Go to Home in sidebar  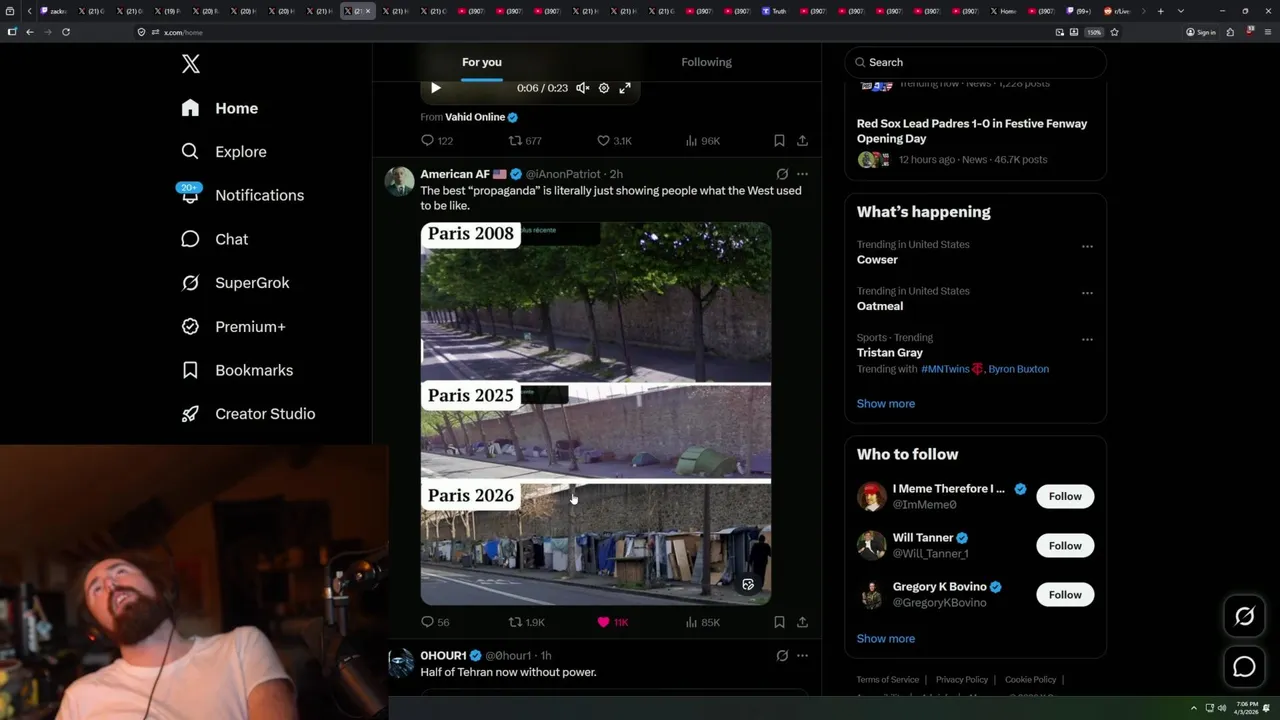click(220, 108)
